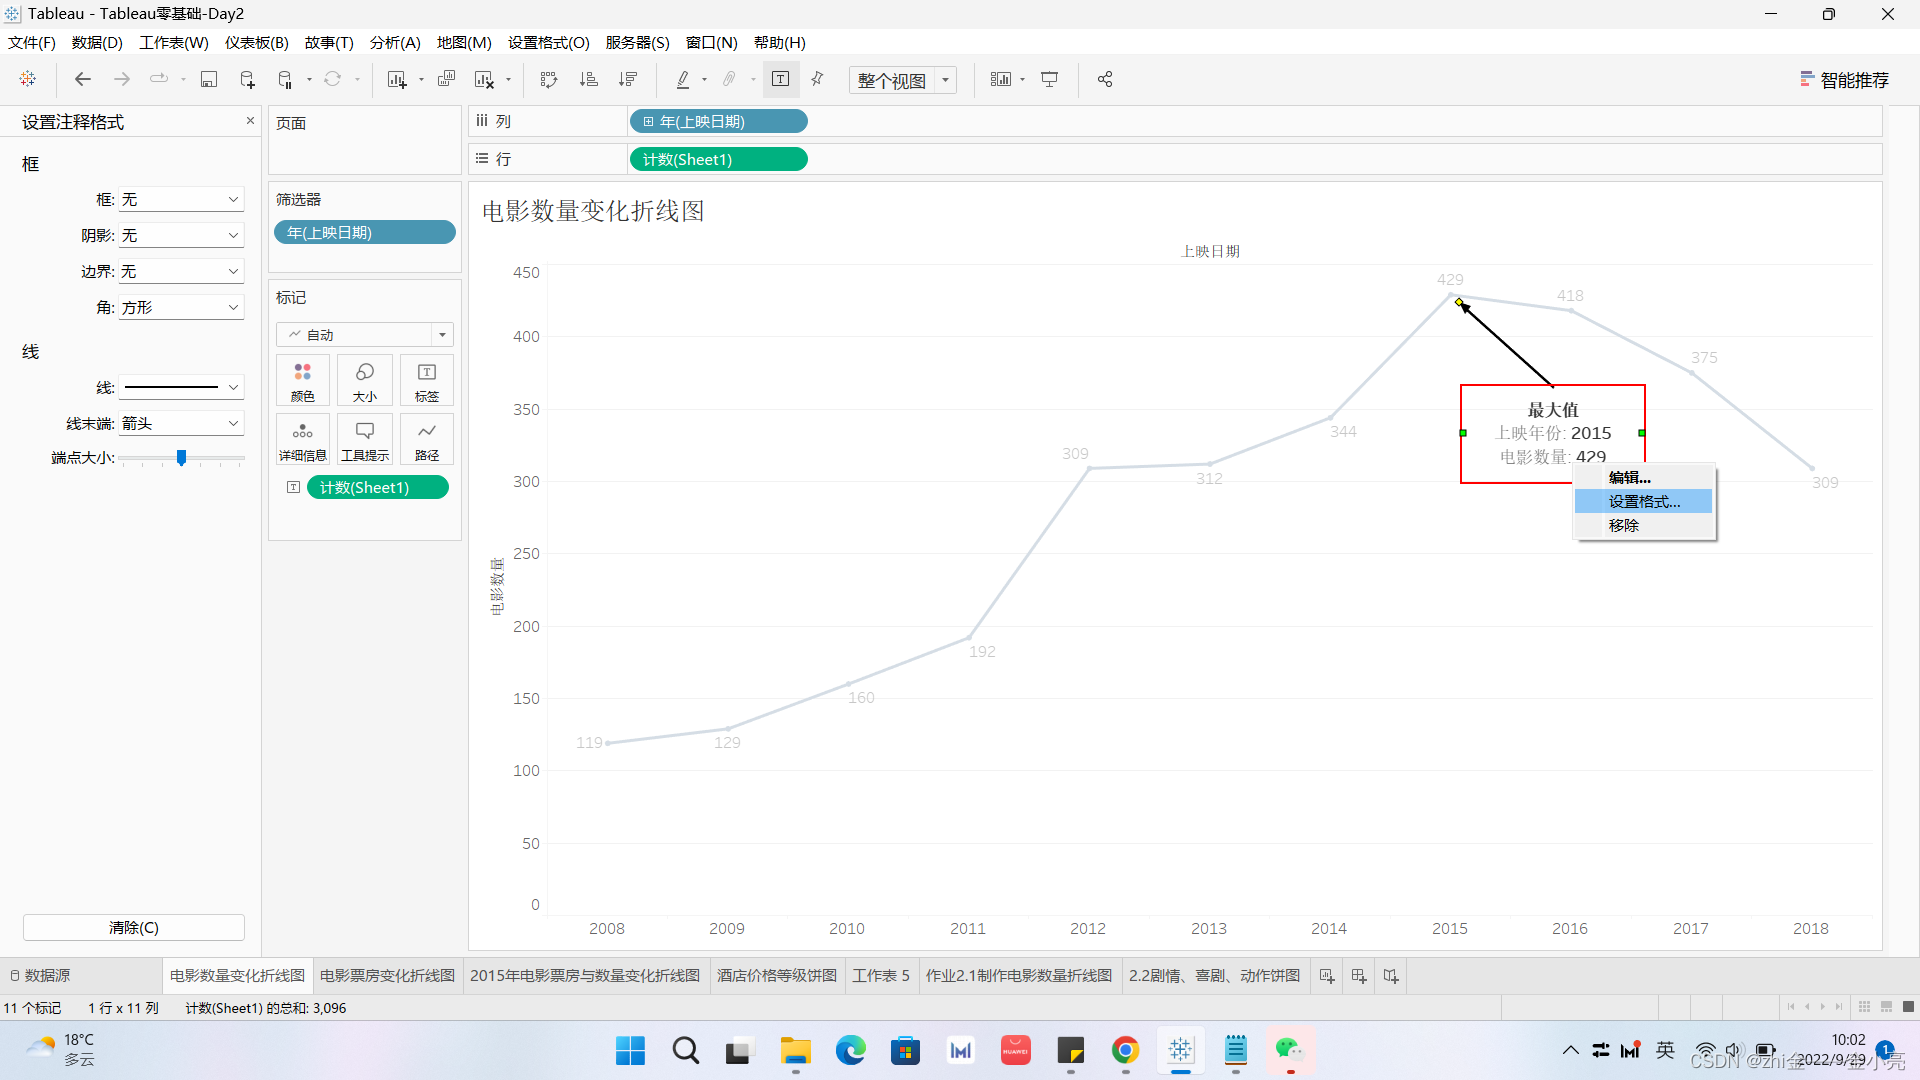
Task: Toggle the Fix axes pin button
Action: pos(817,80)
